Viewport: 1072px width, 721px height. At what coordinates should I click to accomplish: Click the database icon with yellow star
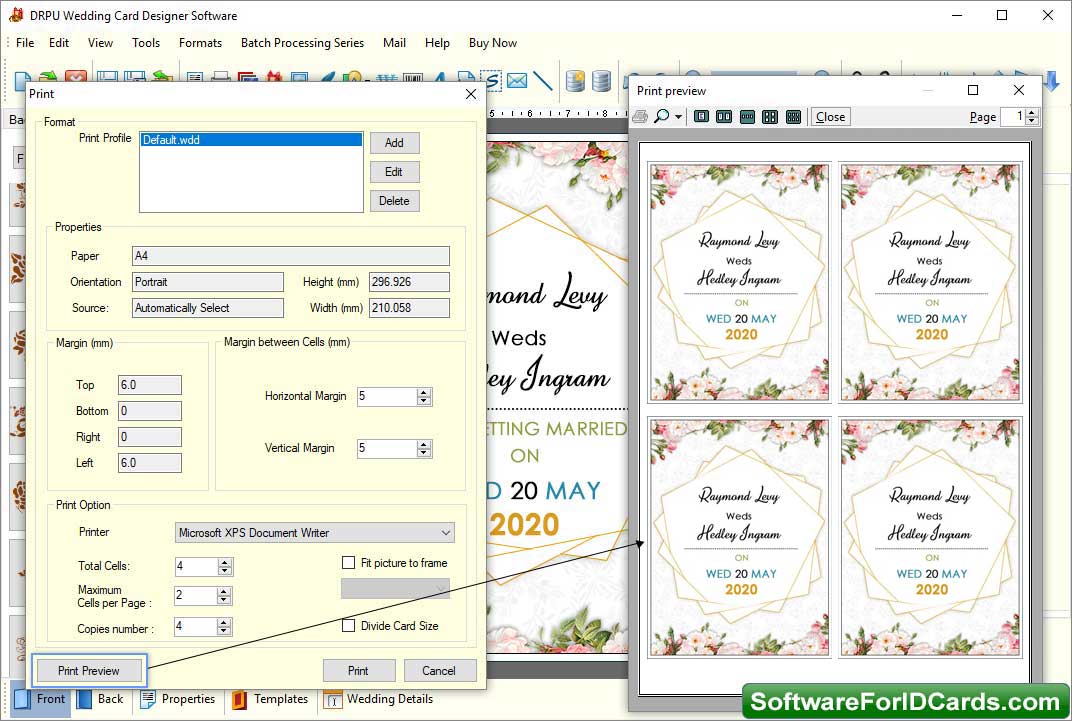click(576, 81)
